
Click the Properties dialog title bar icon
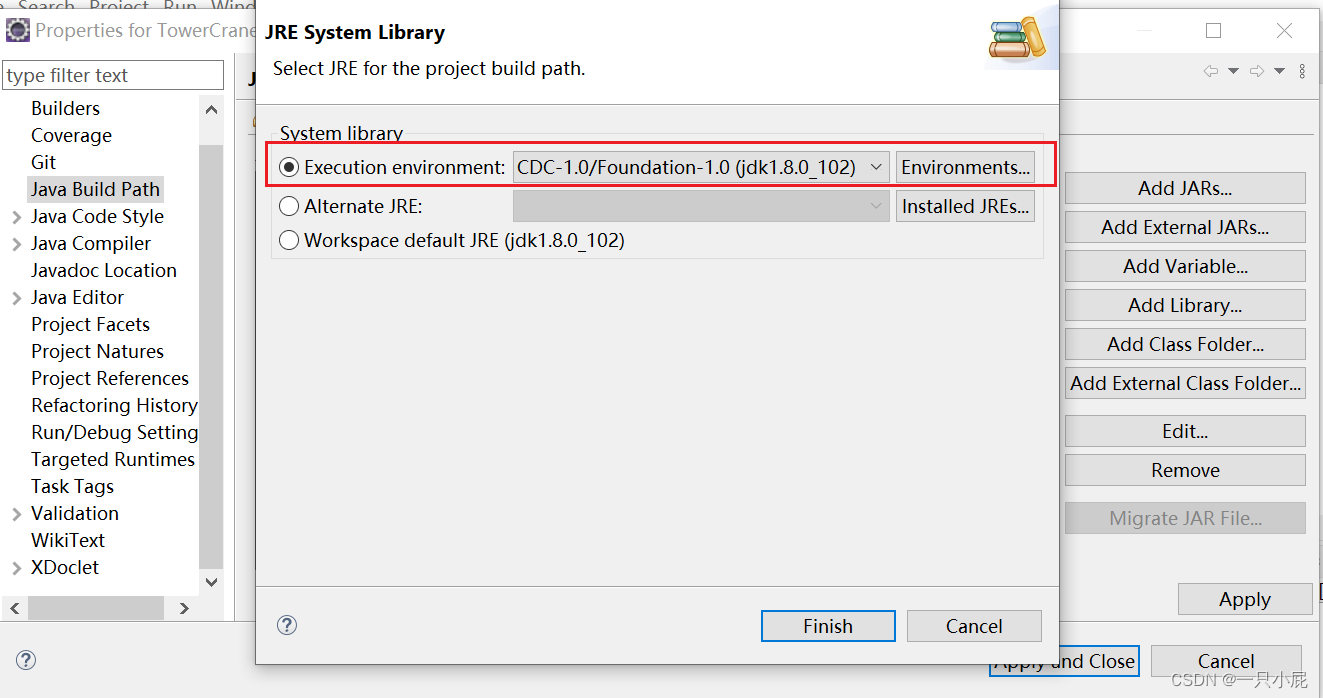16,30
